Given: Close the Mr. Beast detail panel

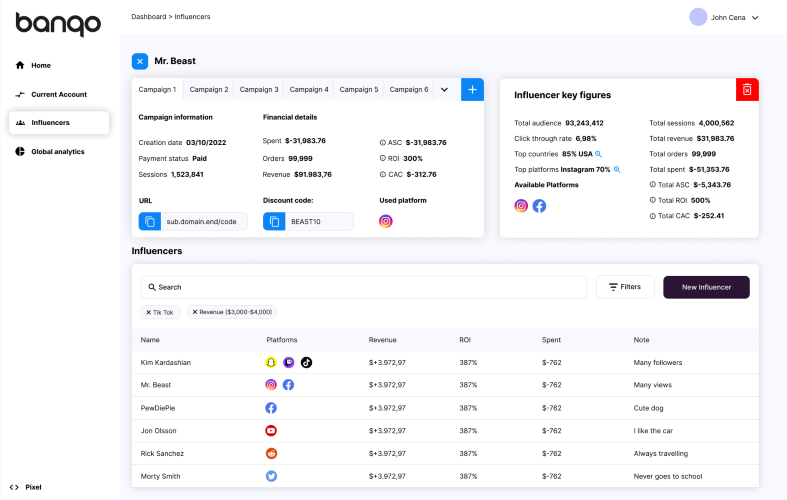Looking at the screenshot, I should click(x=140, y=61).
